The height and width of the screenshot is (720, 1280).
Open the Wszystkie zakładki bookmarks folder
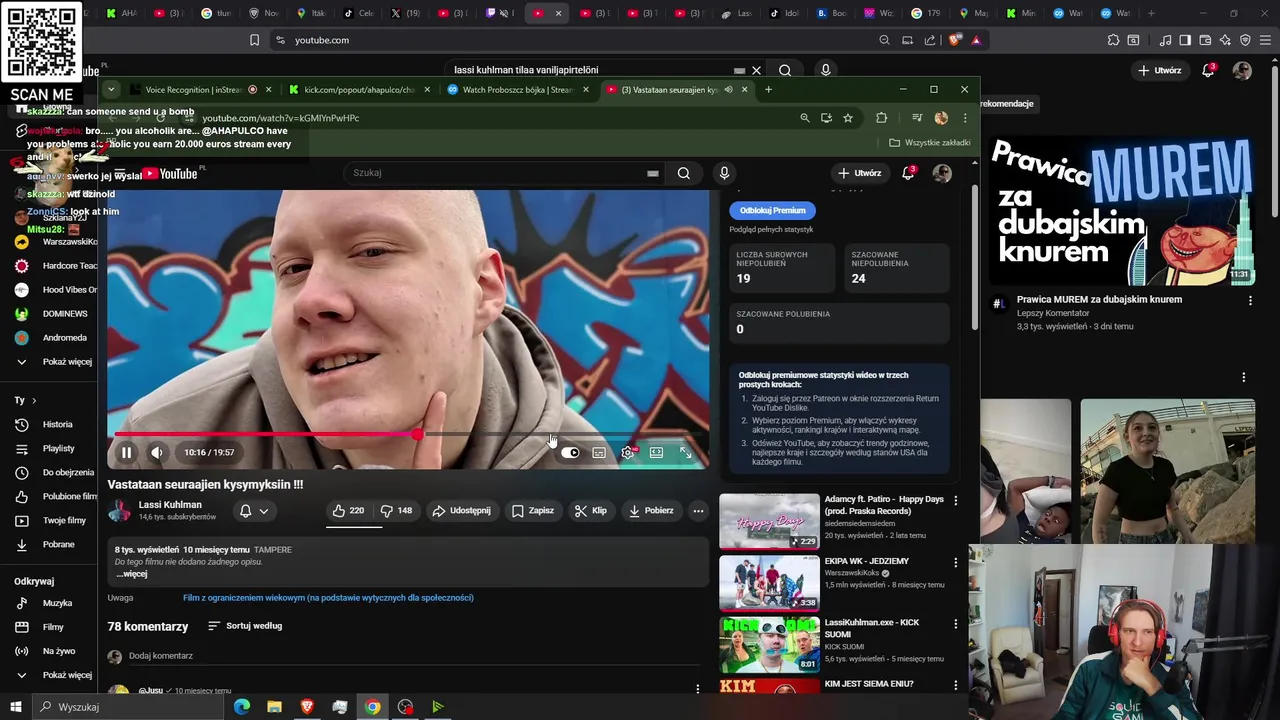click(930, 143)
